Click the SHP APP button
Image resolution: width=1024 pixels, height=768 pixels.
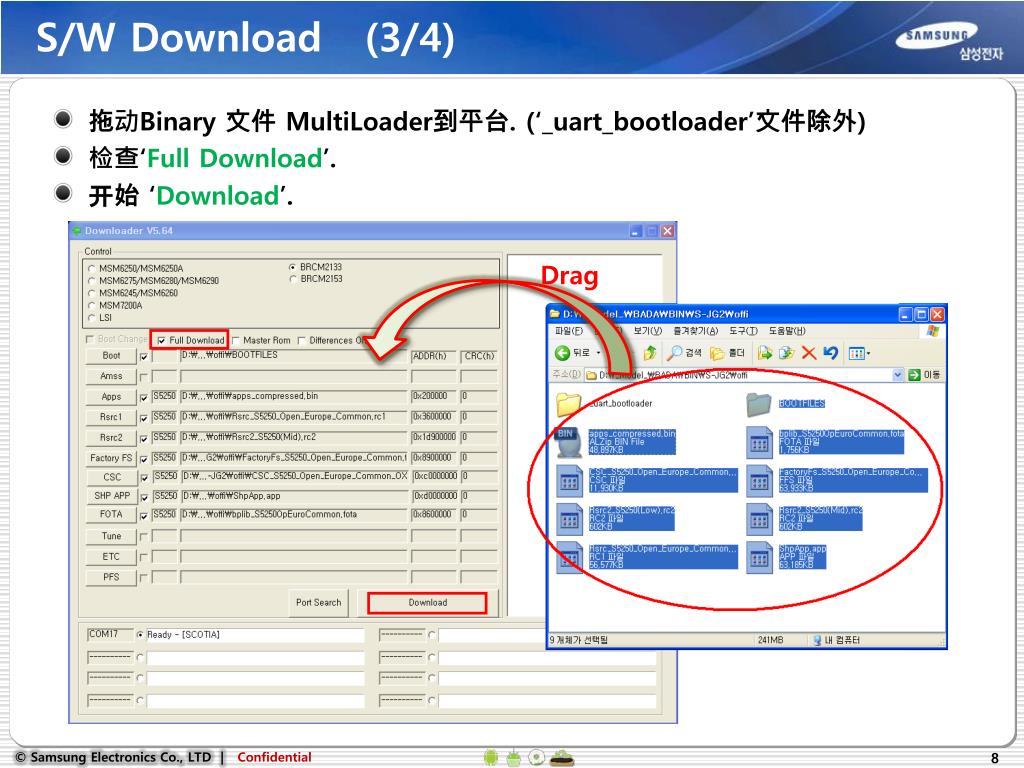(111, 496)
